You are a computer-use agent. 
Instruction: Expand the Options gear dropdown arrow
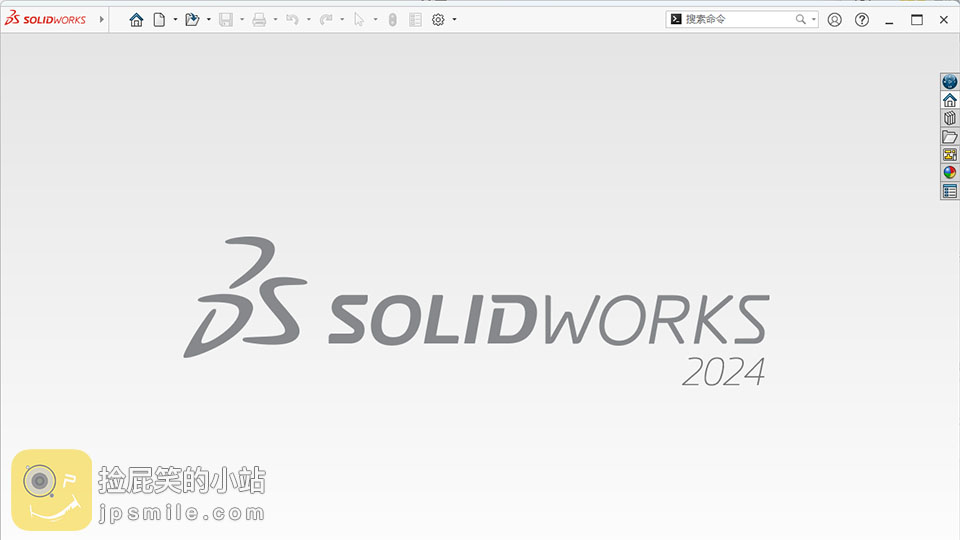pyautogui.click(x=454, y=19)
